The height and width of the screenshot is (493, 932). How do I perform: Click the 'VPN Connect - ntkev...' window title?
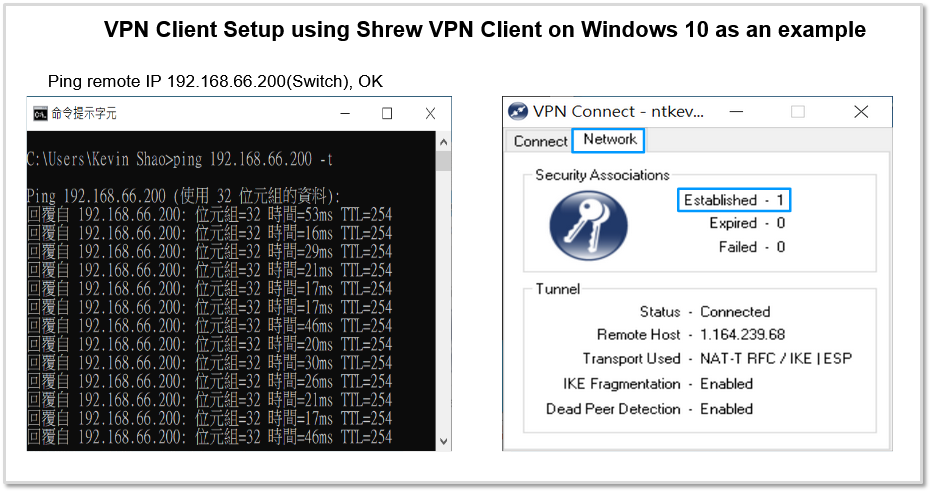(x=618, y=112)
